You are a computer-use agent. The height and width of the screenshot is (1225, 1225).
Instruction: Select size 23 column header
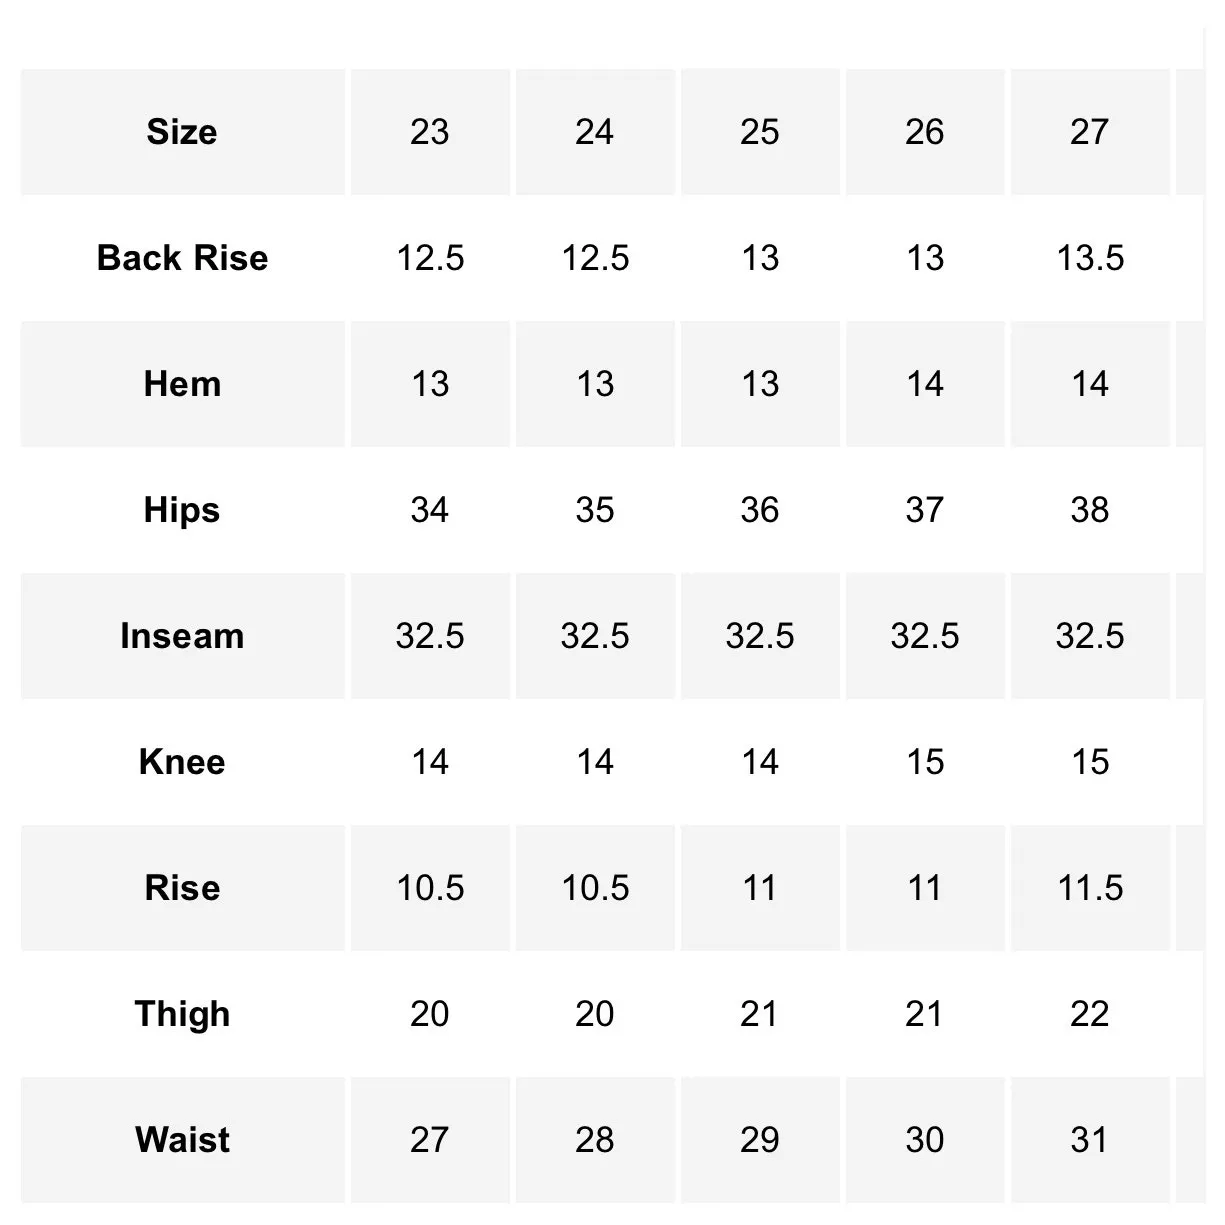[430, 132]
